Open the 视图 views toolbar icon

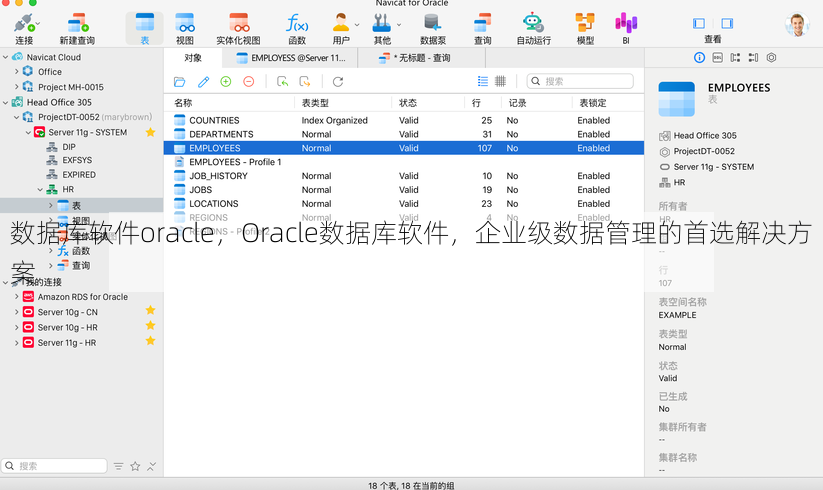click(185, 29)
